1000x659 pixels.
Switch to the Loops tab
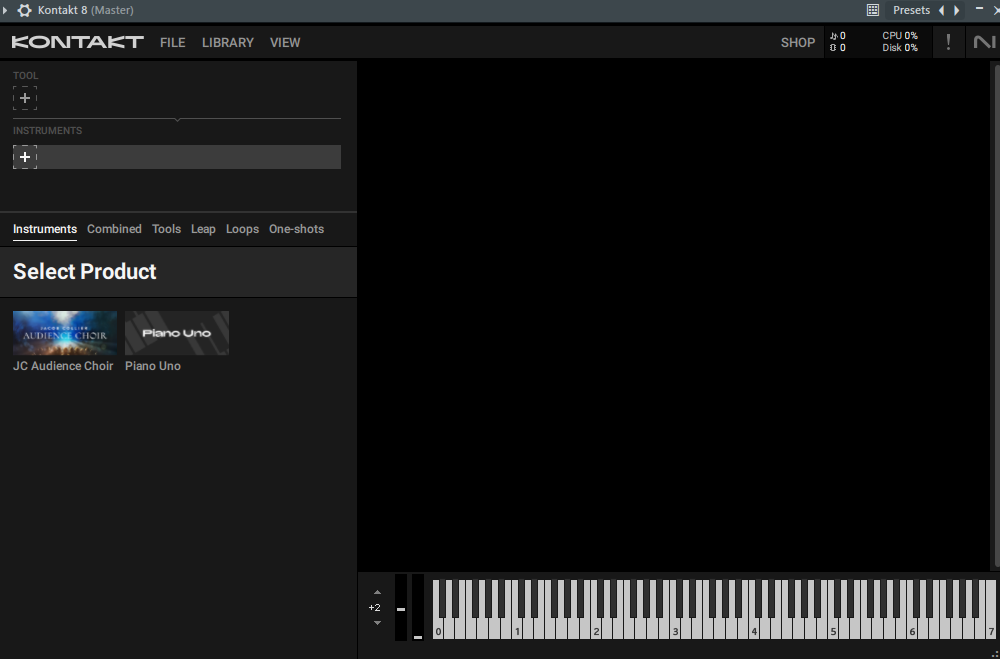242,229
